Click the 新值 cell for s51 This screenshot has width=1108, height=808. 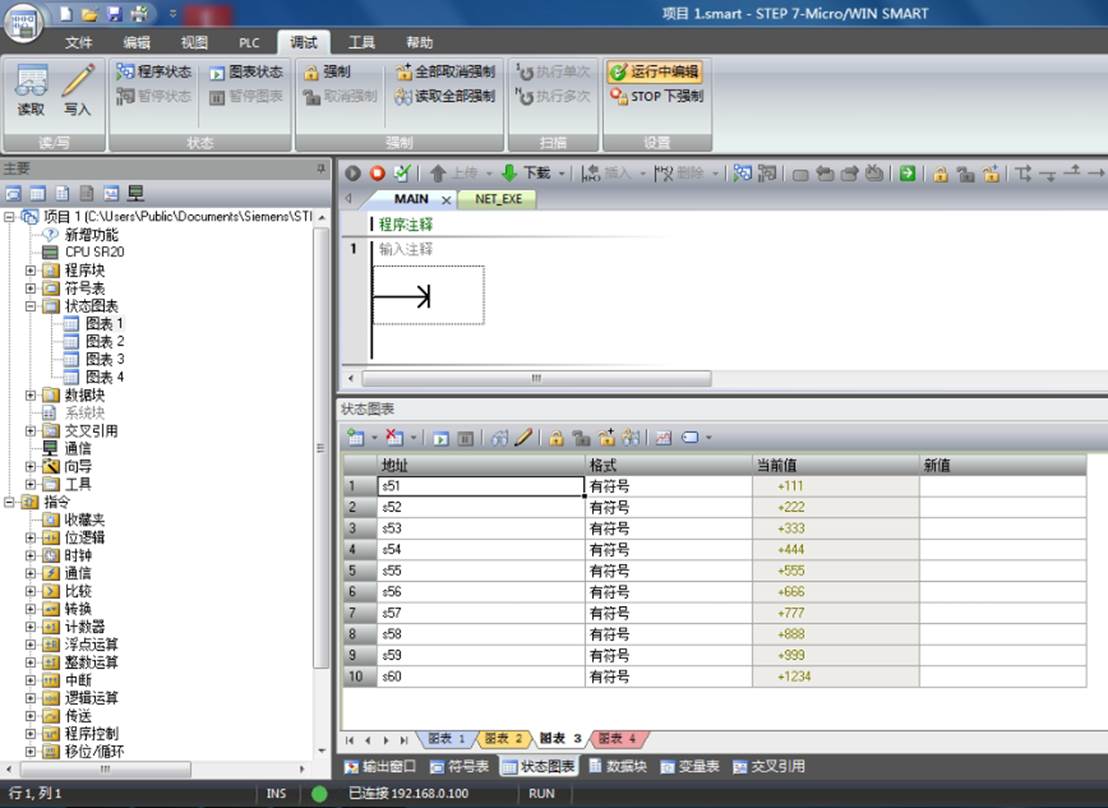click(x=1003, y=486)
